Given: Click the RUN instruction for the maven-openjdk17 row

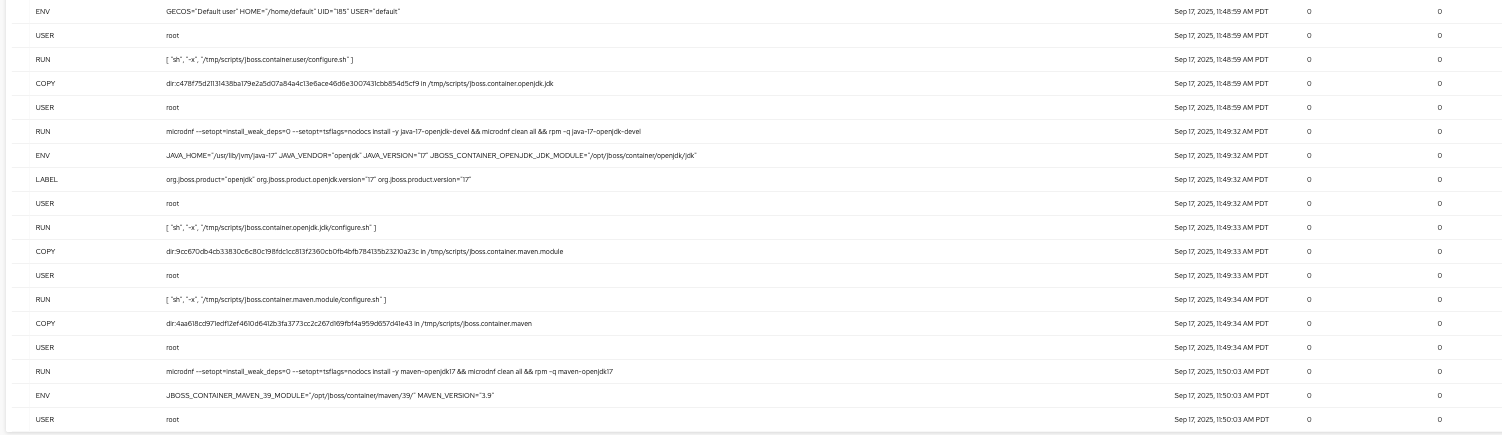Looking at the screenshot, I should [x=43, y=371].
